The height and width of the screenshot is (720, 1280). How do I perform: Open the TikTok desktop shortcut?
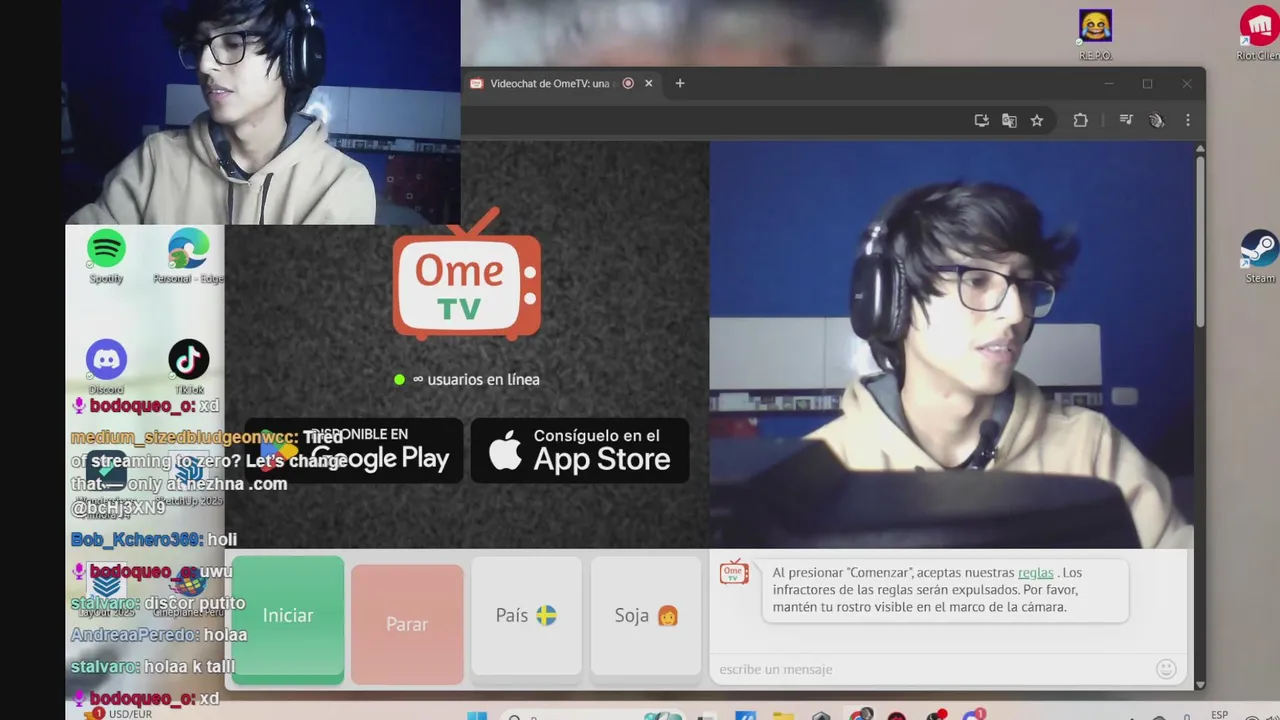tap(188, 366)
